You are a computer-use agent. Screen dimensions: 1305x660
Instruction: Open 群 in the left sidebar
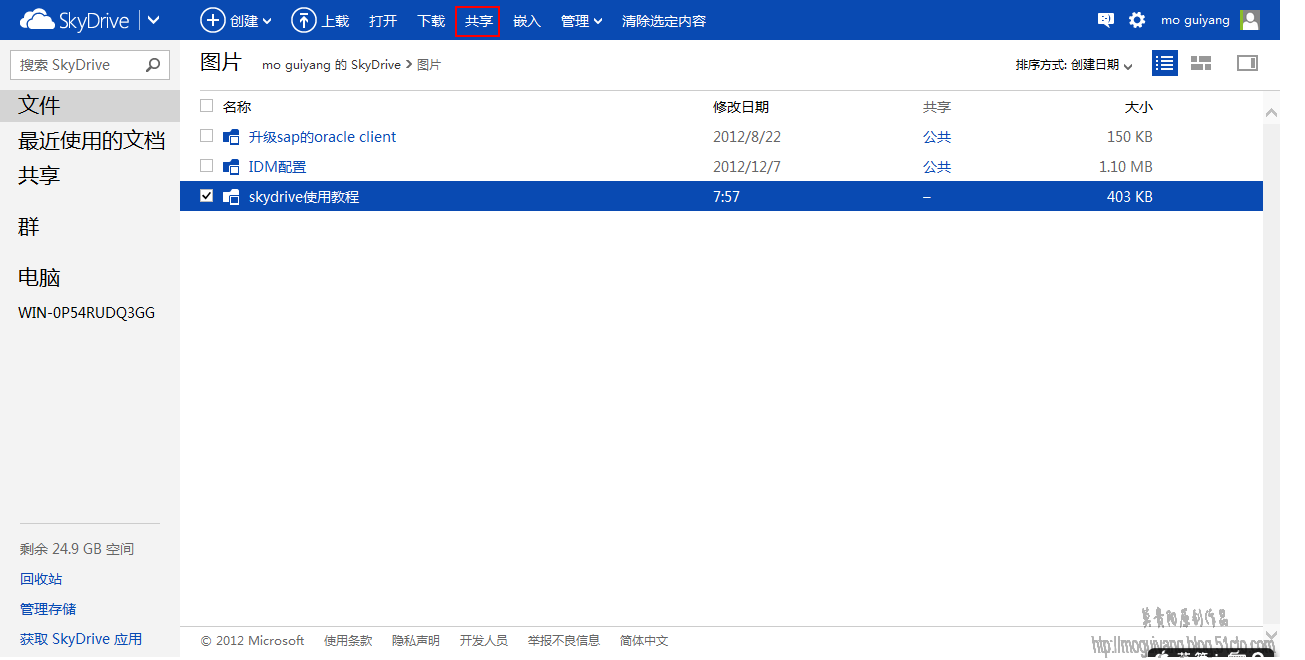(x=29, y=227)
